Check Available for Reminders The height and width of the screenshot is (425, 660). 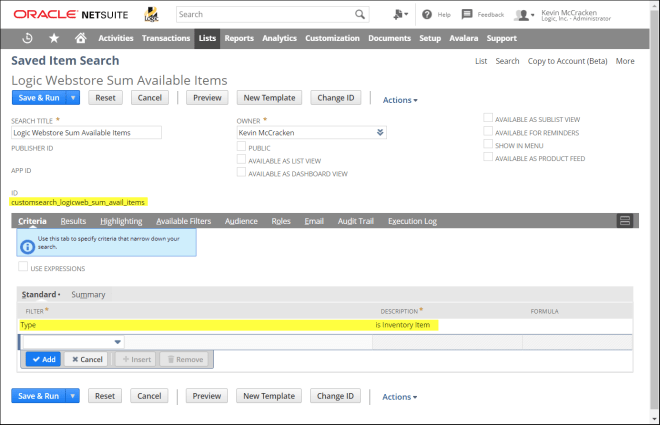pyautogui.click(x=488, y=131)
